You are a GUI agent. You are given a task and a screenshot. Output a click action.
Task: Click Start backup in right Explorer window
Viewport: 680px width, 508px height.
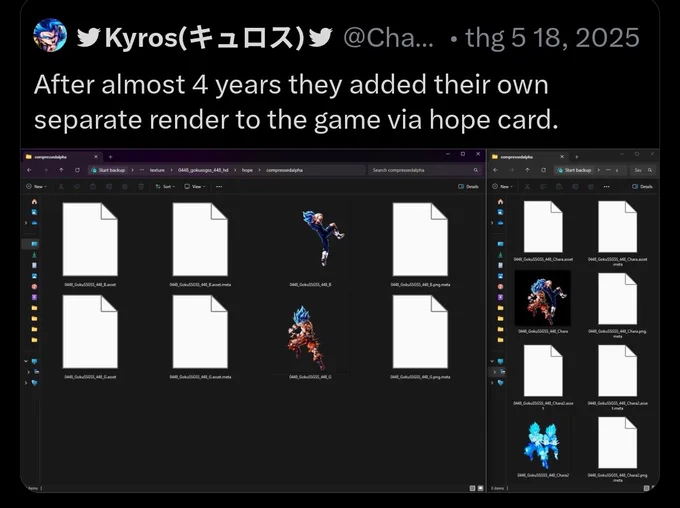[575, 170]
